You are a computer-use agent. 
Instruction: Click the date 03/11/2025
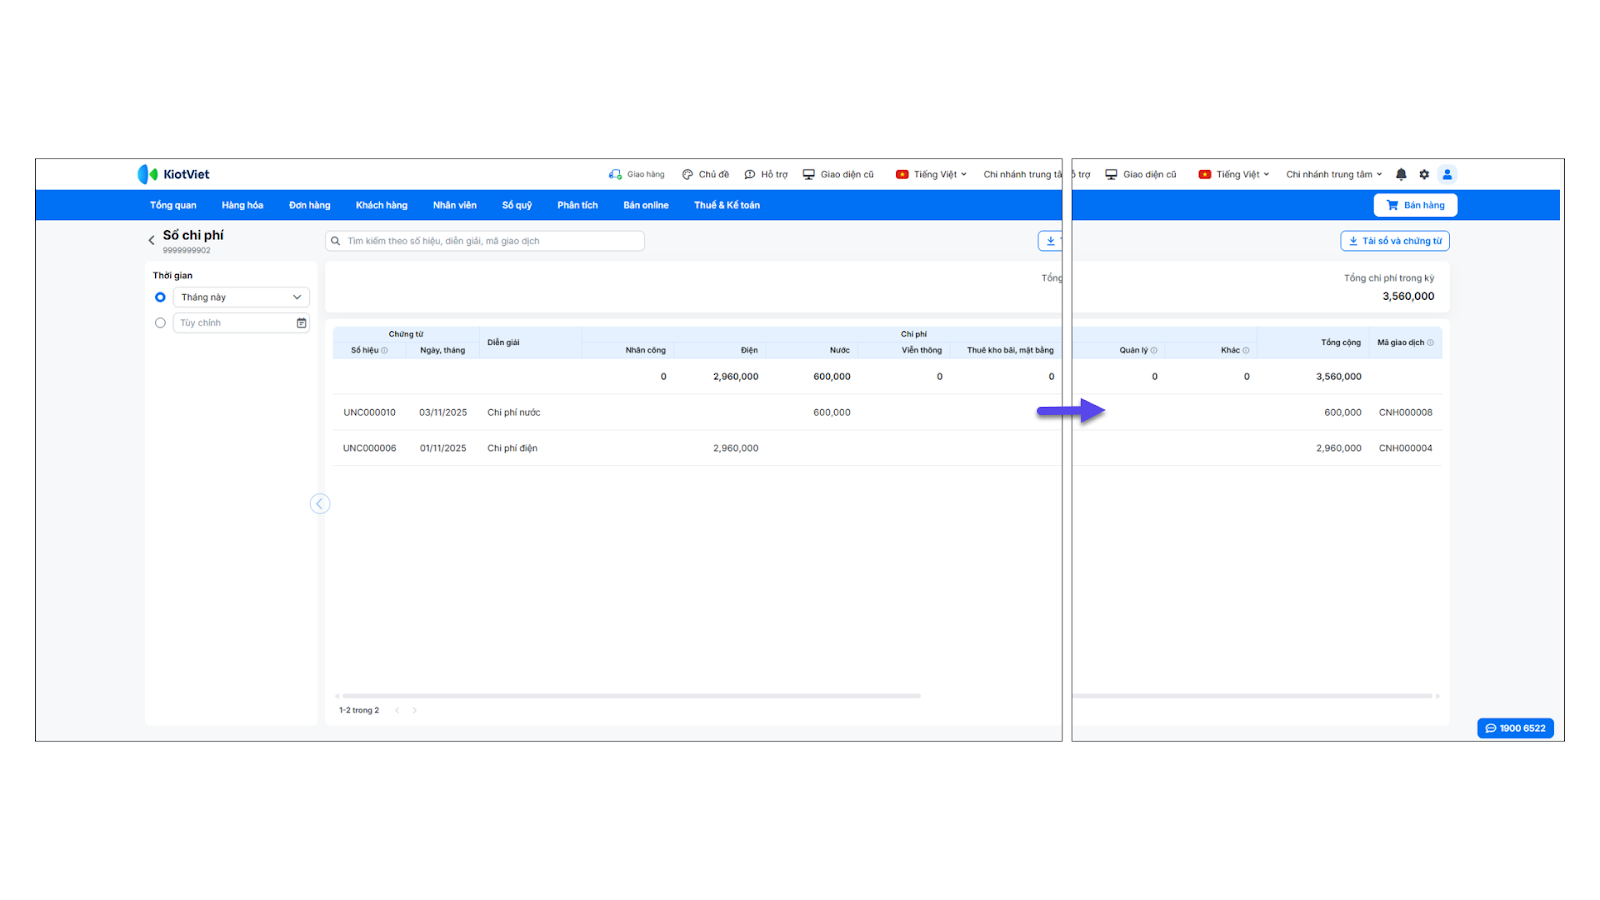pyautogui.click(x=443, y=412)
